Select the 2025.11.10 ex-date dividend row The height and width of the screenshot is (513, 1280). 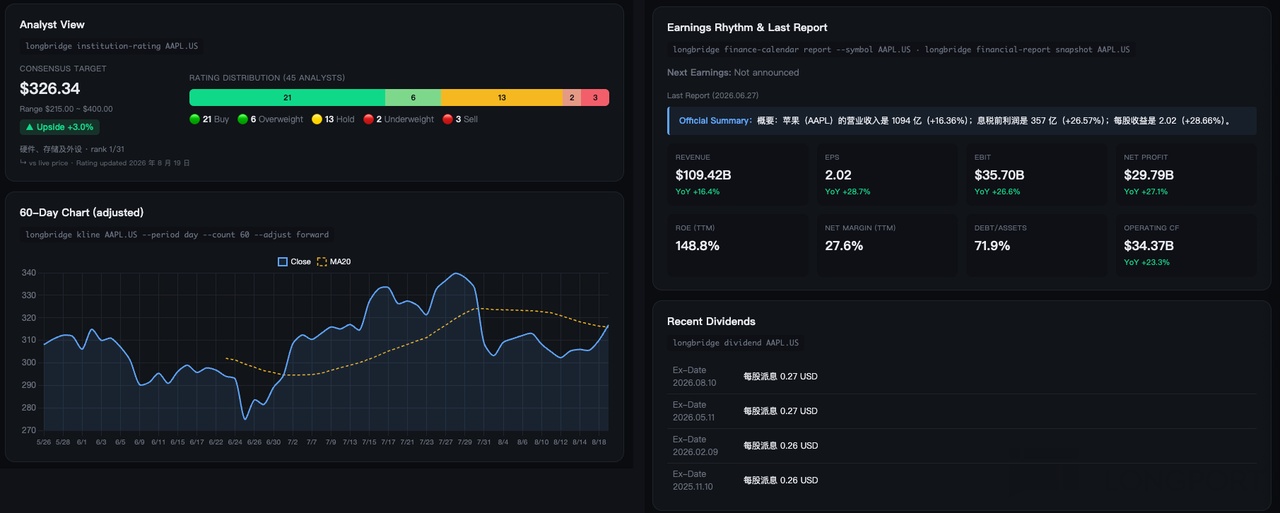962,480
